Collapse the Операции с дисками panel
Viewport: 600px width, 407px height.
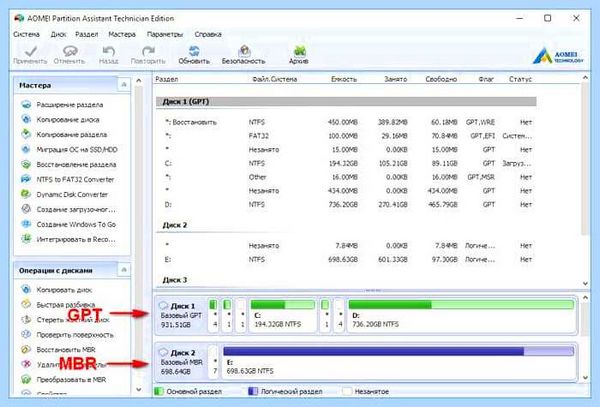point(124,270)
